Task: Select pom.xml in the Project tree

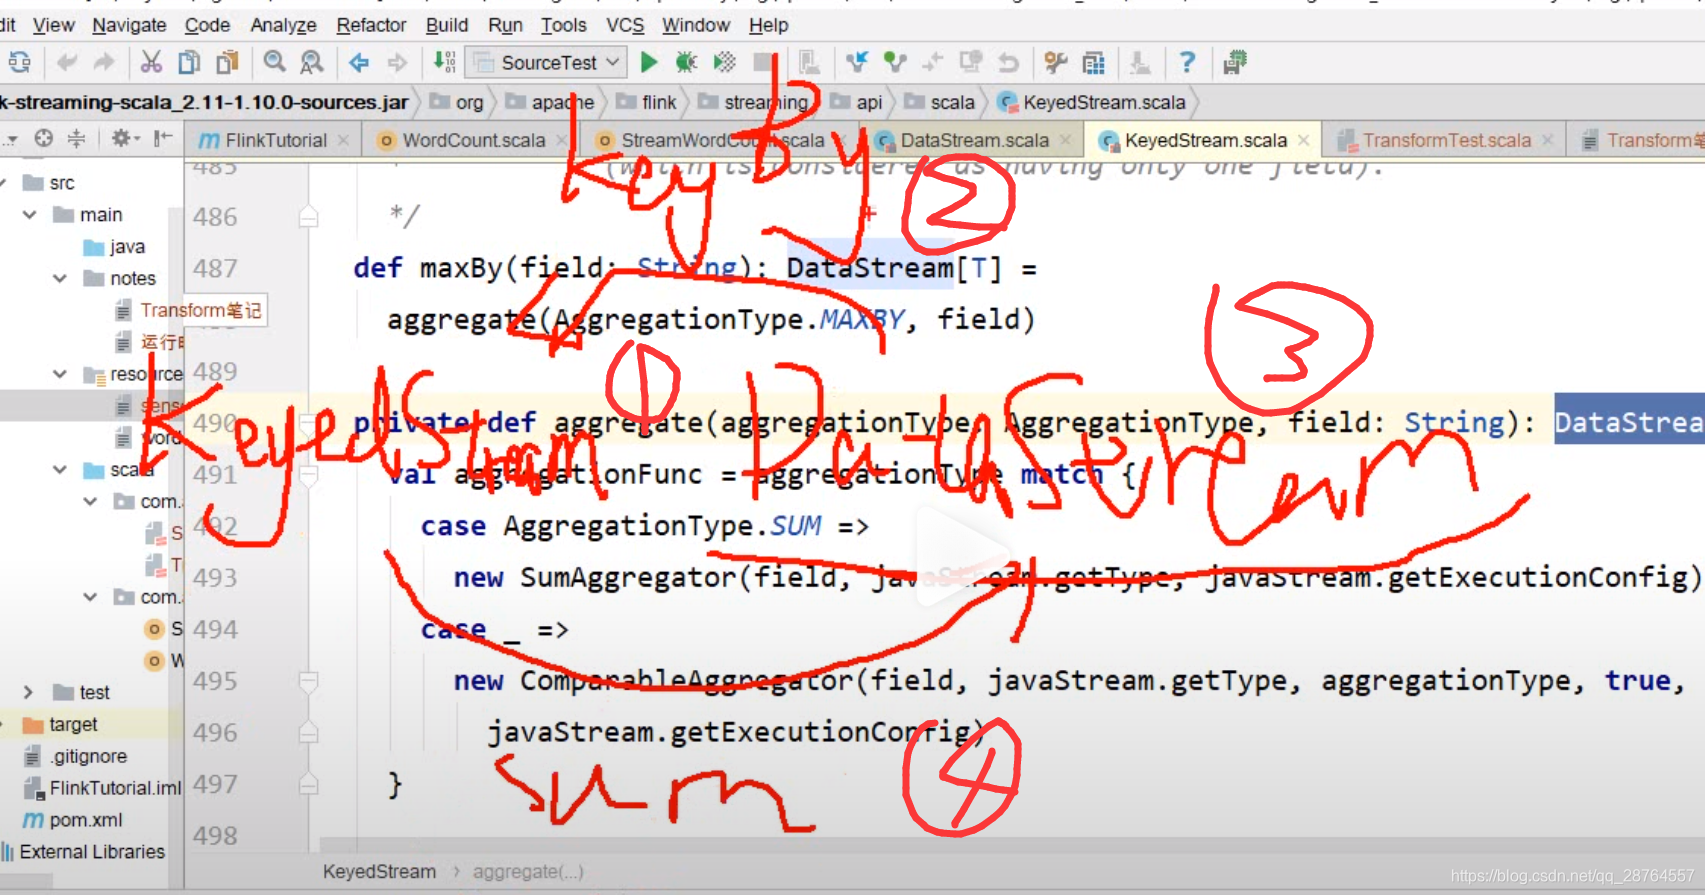Action: pyautogui.click(x=86, y=820)
